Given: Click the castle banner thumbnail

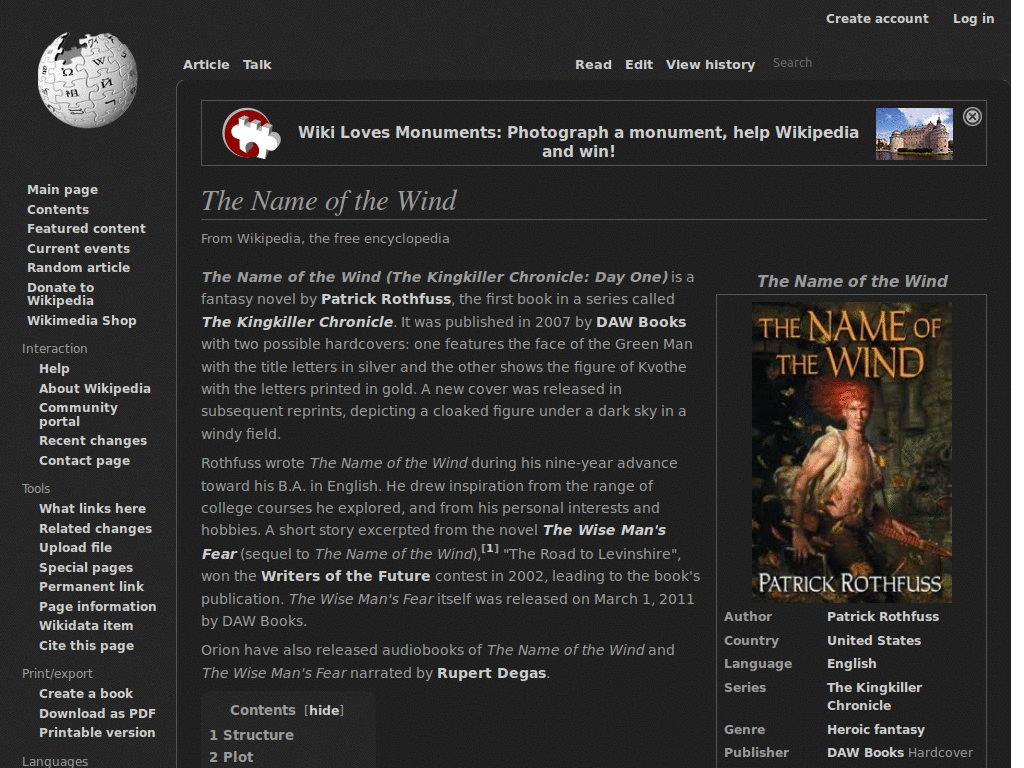Looking at the screenshot, I should click(x=912, y=132).
